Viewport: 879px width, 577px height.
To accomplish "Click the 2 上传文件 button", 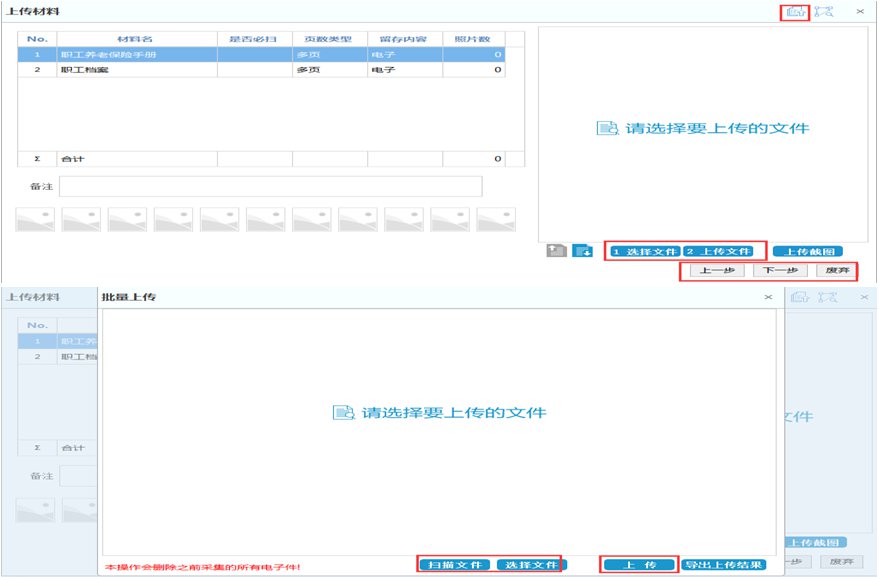I will point(719,251).
